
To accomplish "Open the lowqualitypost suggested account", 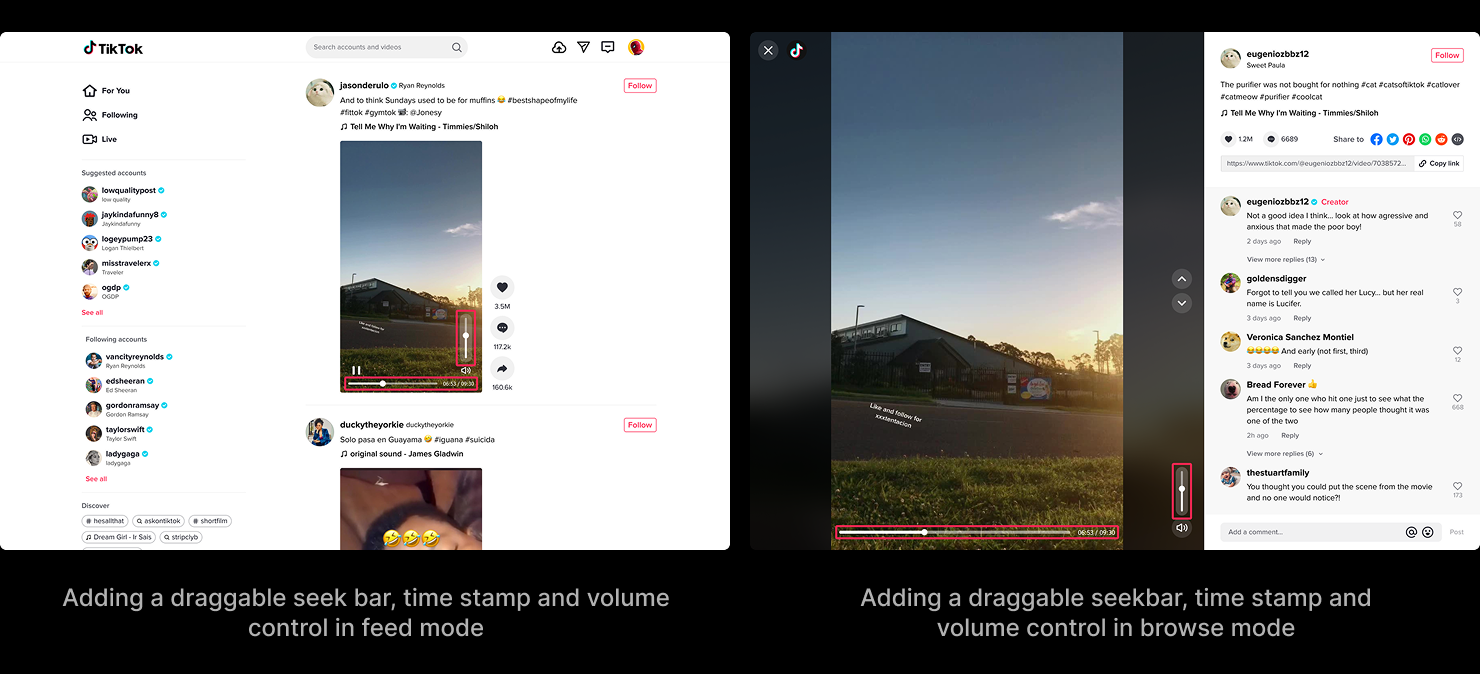I will tap(123, 194).
